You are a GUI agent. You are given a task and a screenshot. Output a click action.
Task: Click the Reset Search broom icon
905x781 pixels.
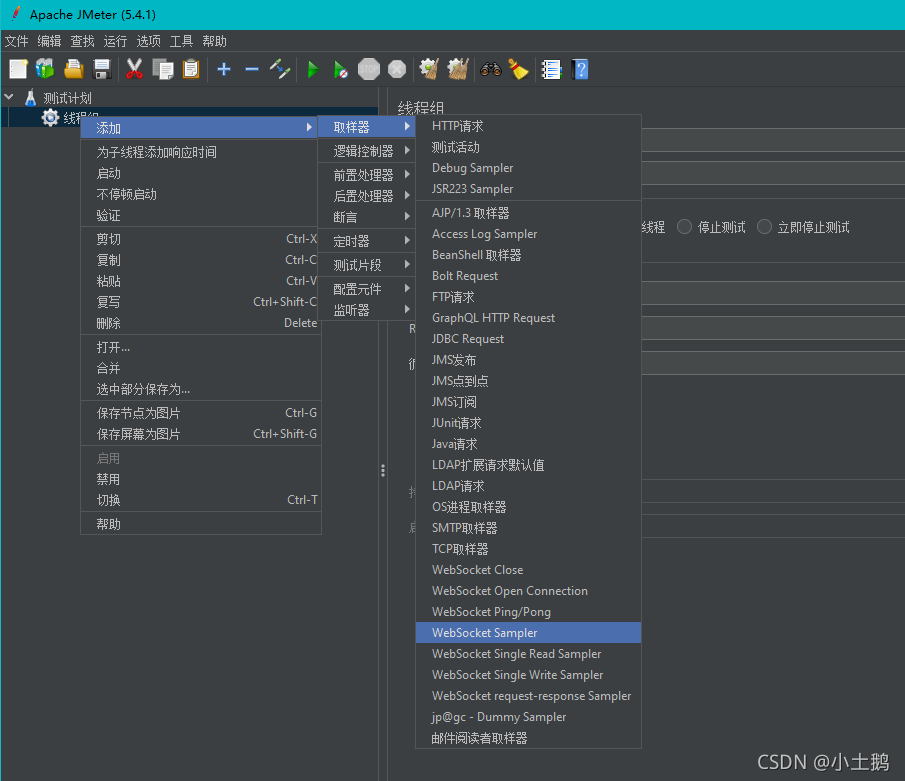point(518,69)
